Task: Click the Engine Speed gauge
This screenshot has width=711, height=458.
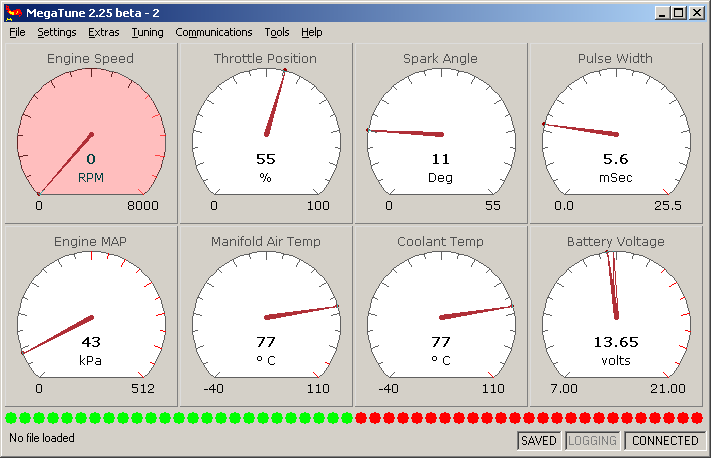Action: (x=91, y=133)
